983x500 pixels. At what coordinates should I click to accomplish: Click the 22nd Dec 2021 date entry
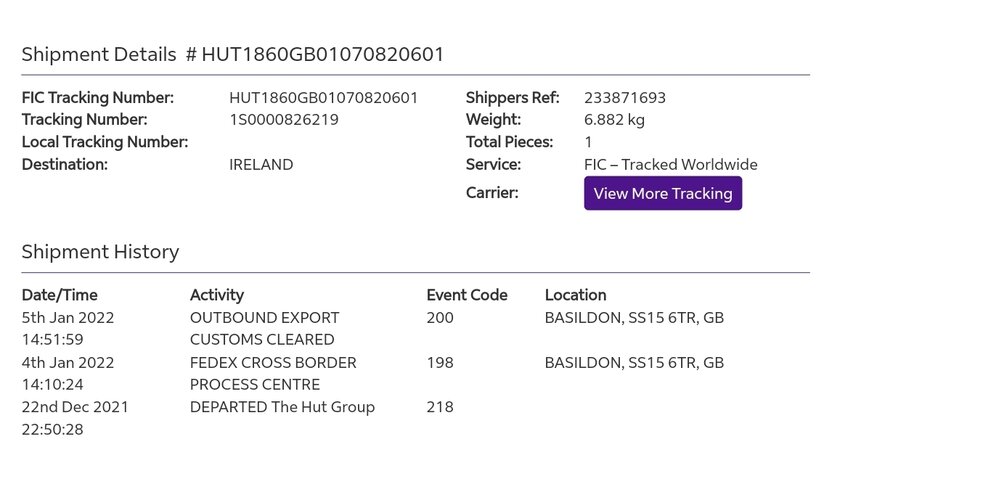[x=75, y=407]
